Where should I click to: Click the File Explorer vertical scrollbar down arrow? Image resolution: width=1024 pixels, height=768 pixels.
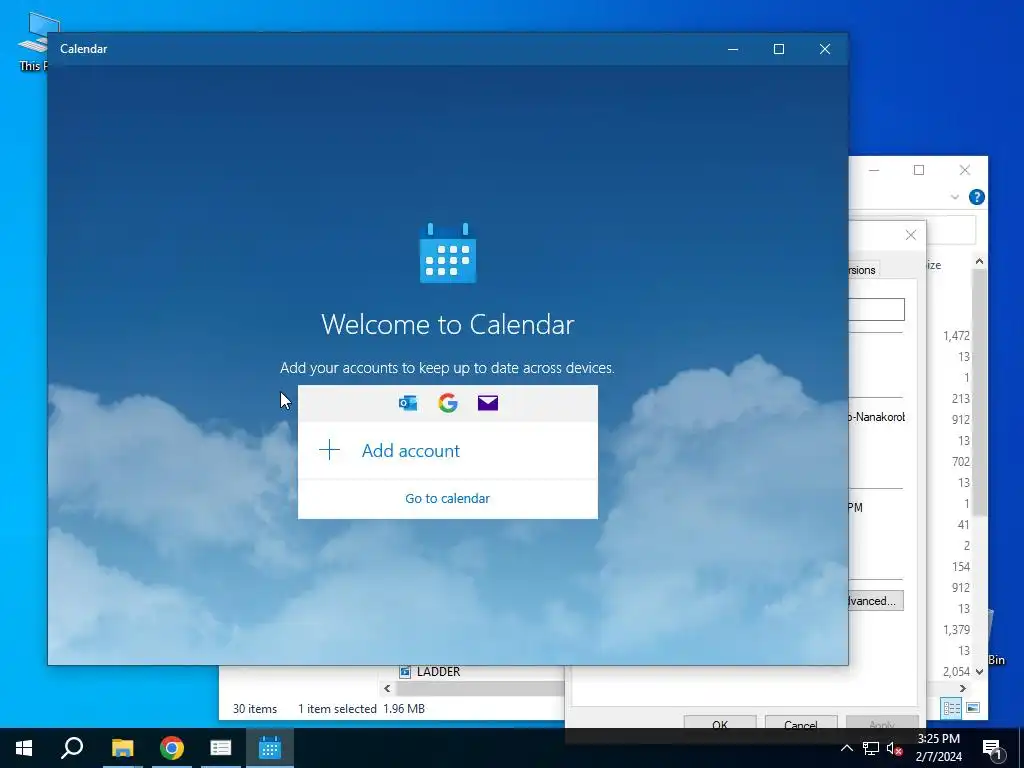click(979, 671)
